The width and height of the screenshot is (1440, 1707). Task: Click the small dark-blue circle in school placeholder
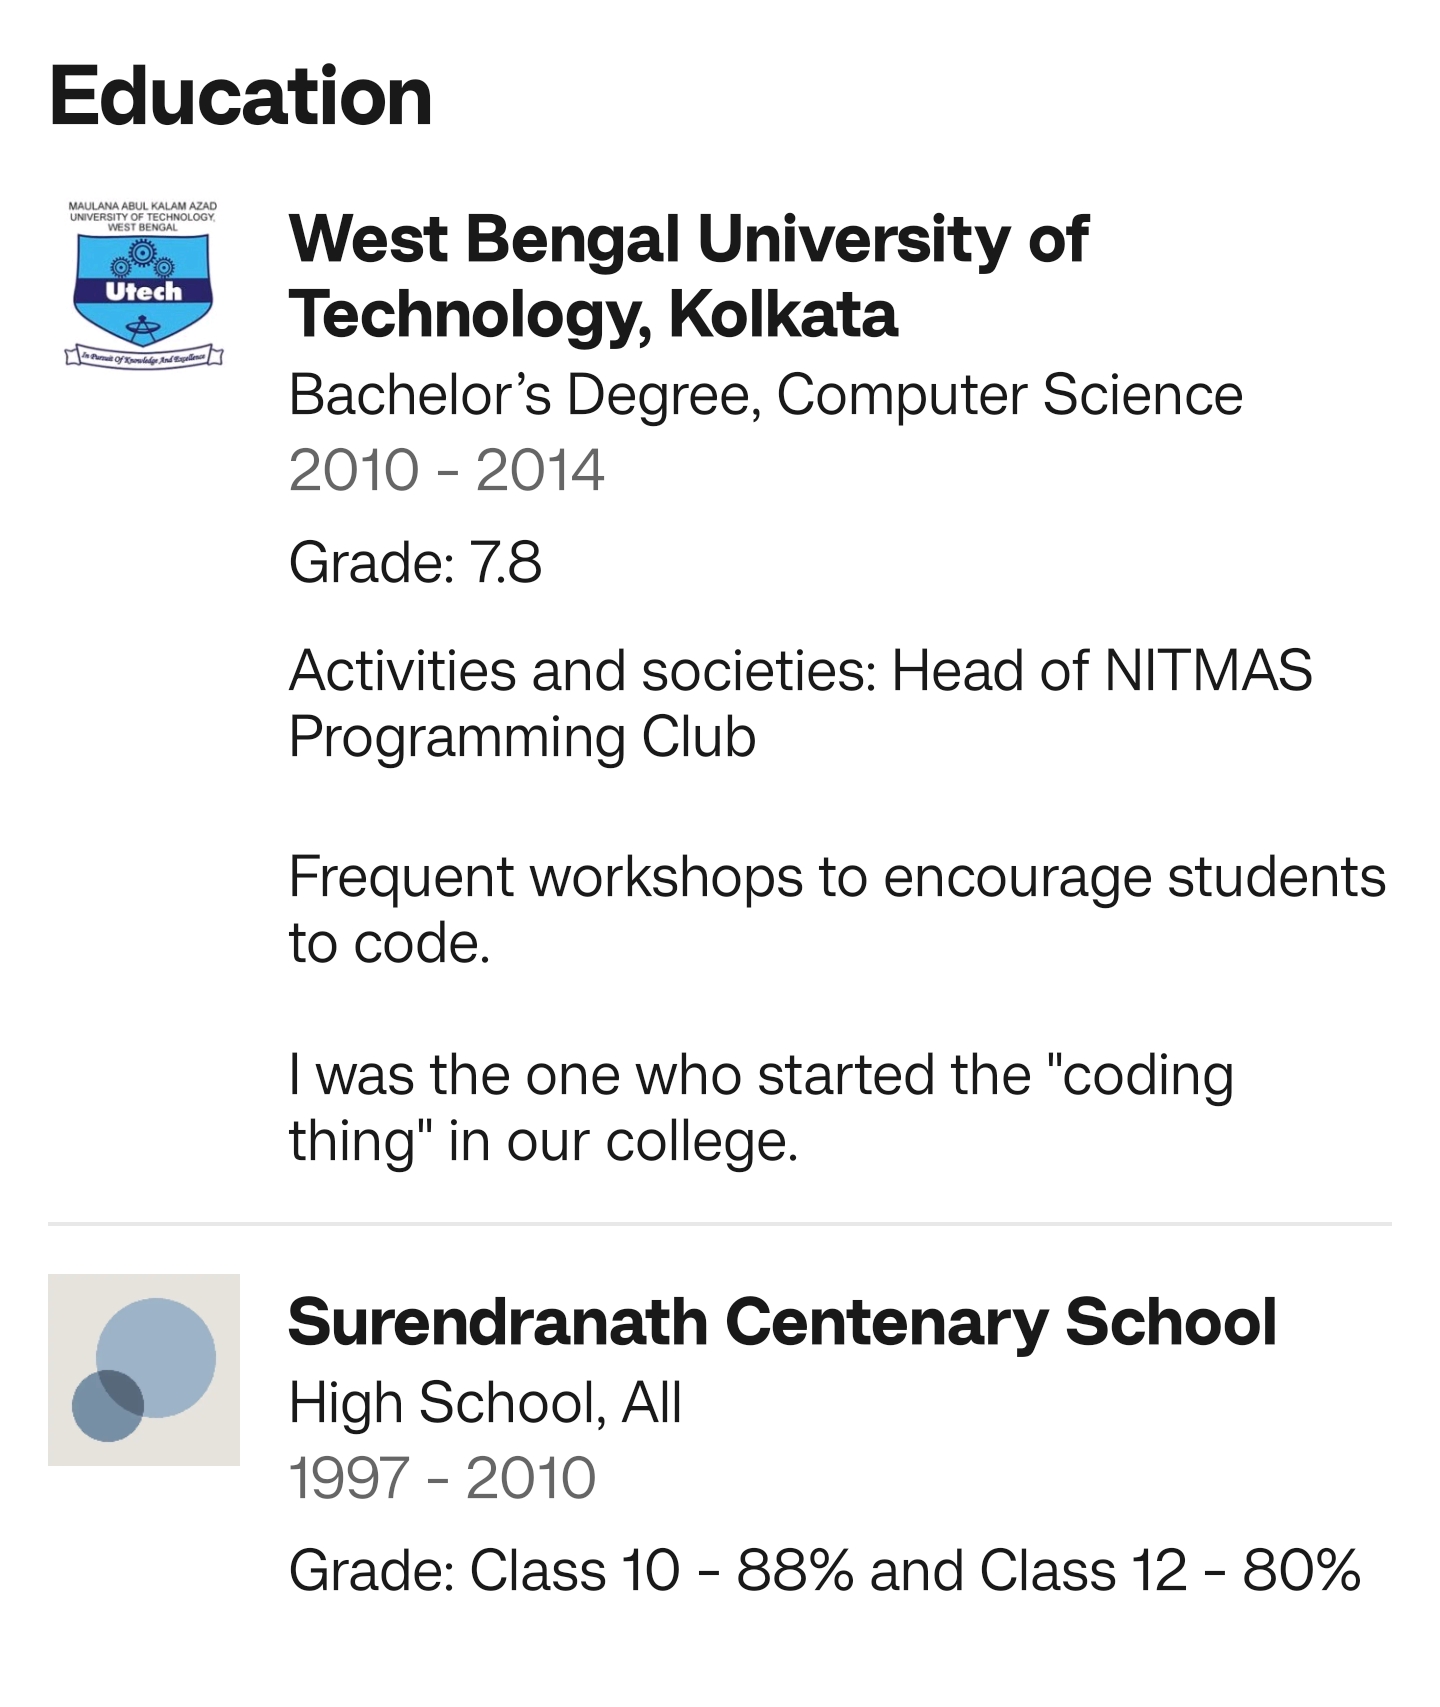(108, 1405)
